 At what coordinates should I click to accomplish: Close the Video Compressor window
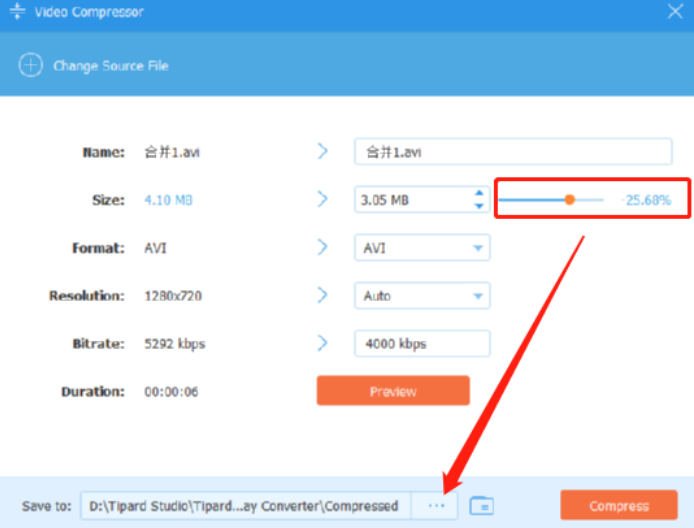tap(674, 12)
